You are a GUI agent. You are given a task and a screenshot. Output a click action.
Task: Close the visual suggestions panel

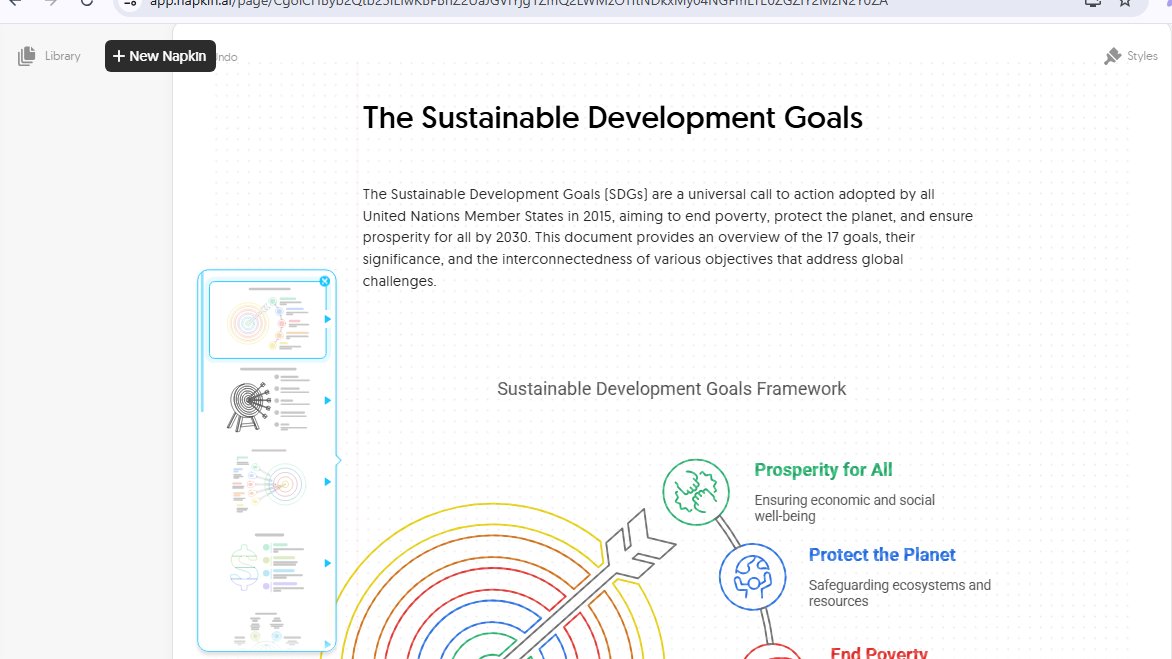pos(324,281)
